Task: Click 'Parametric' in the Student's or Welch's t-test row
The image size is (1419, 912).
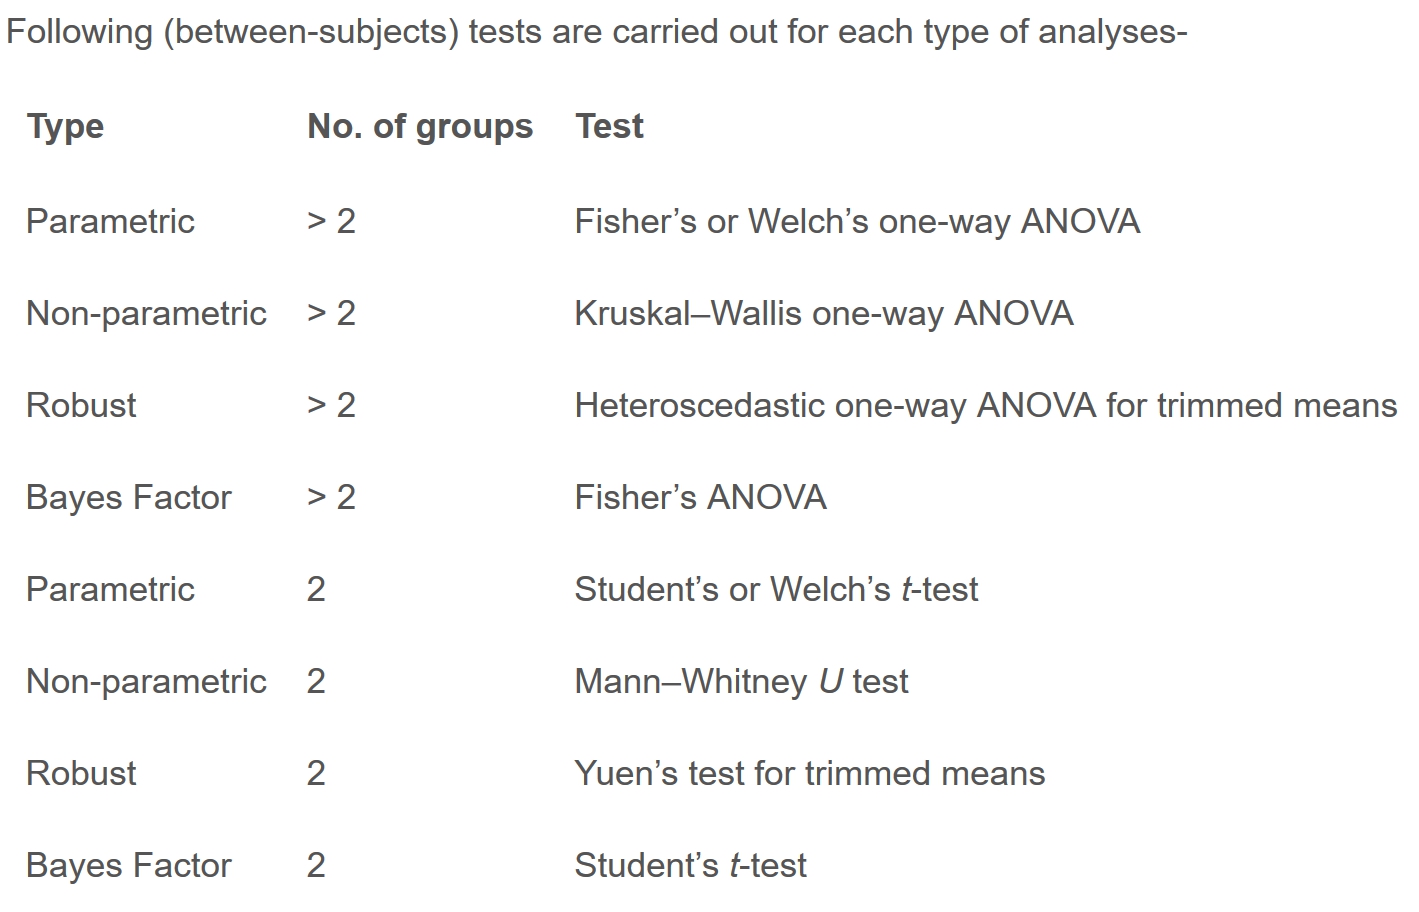Action: tap(110, 589)
